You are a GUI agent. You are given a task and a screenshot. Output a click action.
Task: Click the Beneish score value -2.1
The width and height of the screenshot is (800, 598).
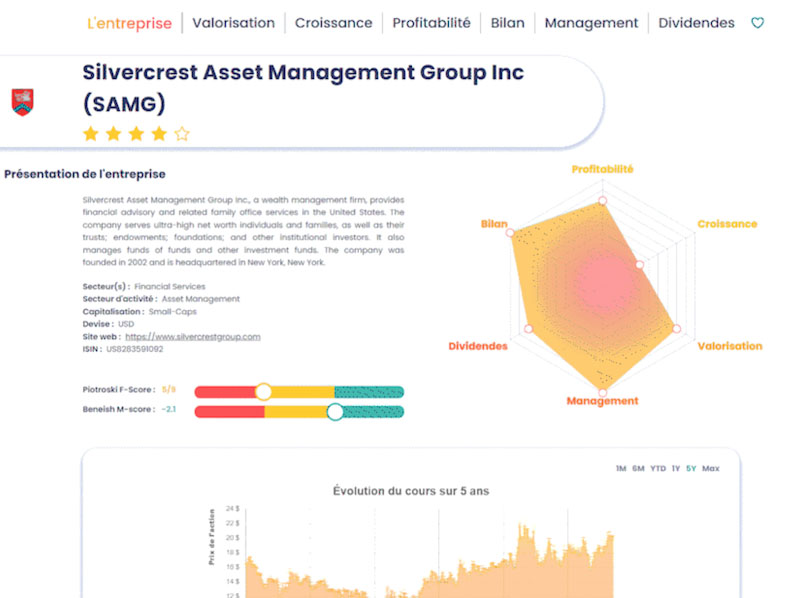[x=168, y=409]
